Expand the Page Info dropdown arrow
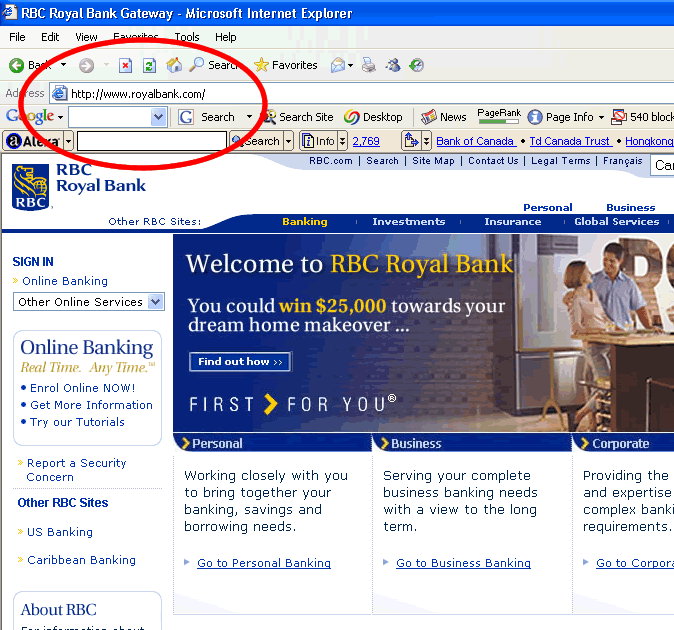Viewport: 674px width, 630px height. 601,117
